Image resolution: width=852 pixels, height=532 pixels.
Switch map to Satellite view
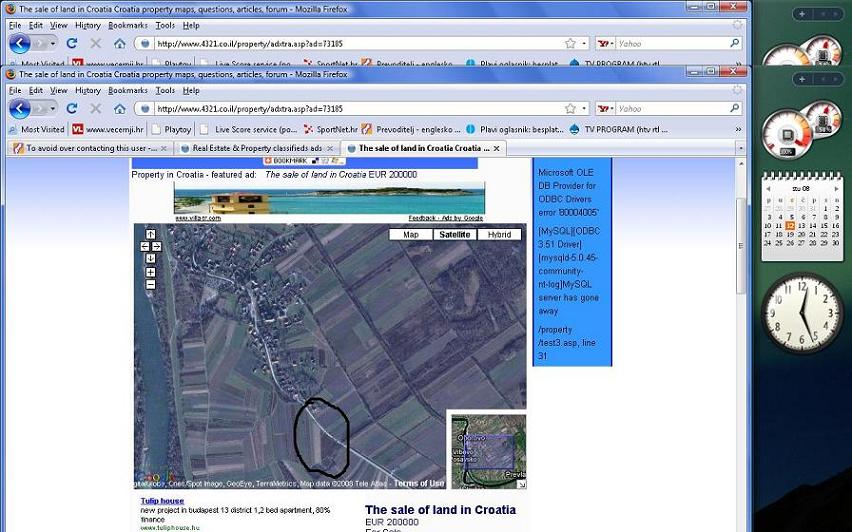455,234
